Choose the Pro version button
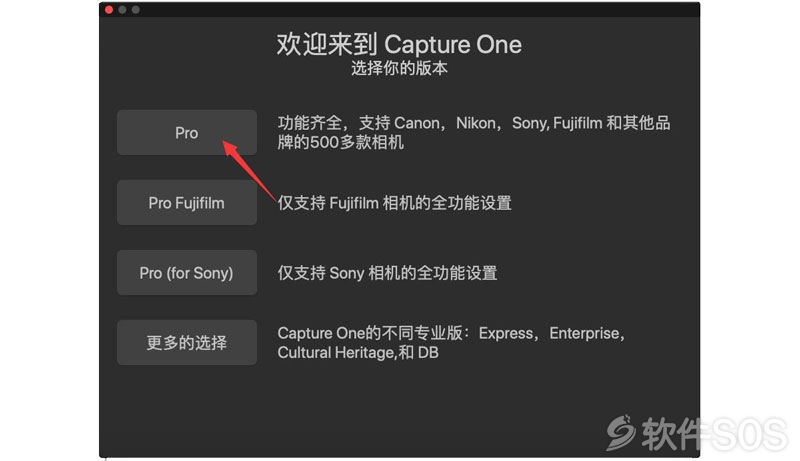Image resolution: width=800 pixels, height=461 pixels. pyautogui.click(x=187, y=133)
